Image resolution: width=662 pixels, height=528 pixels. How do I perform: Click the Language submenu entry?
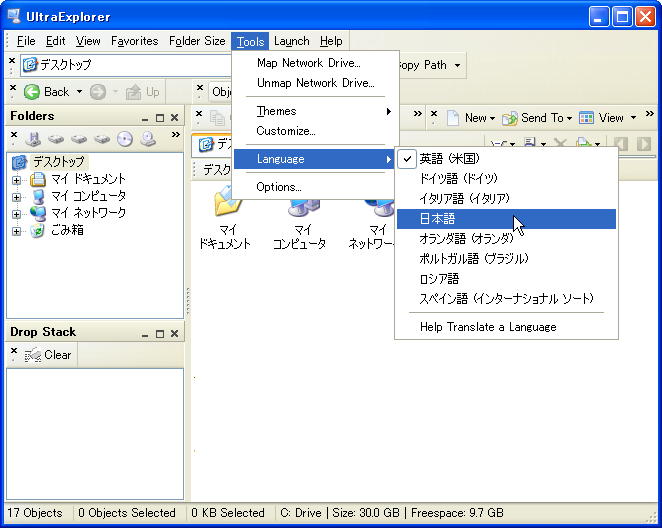pyautogui.click(x=315, y=159)
